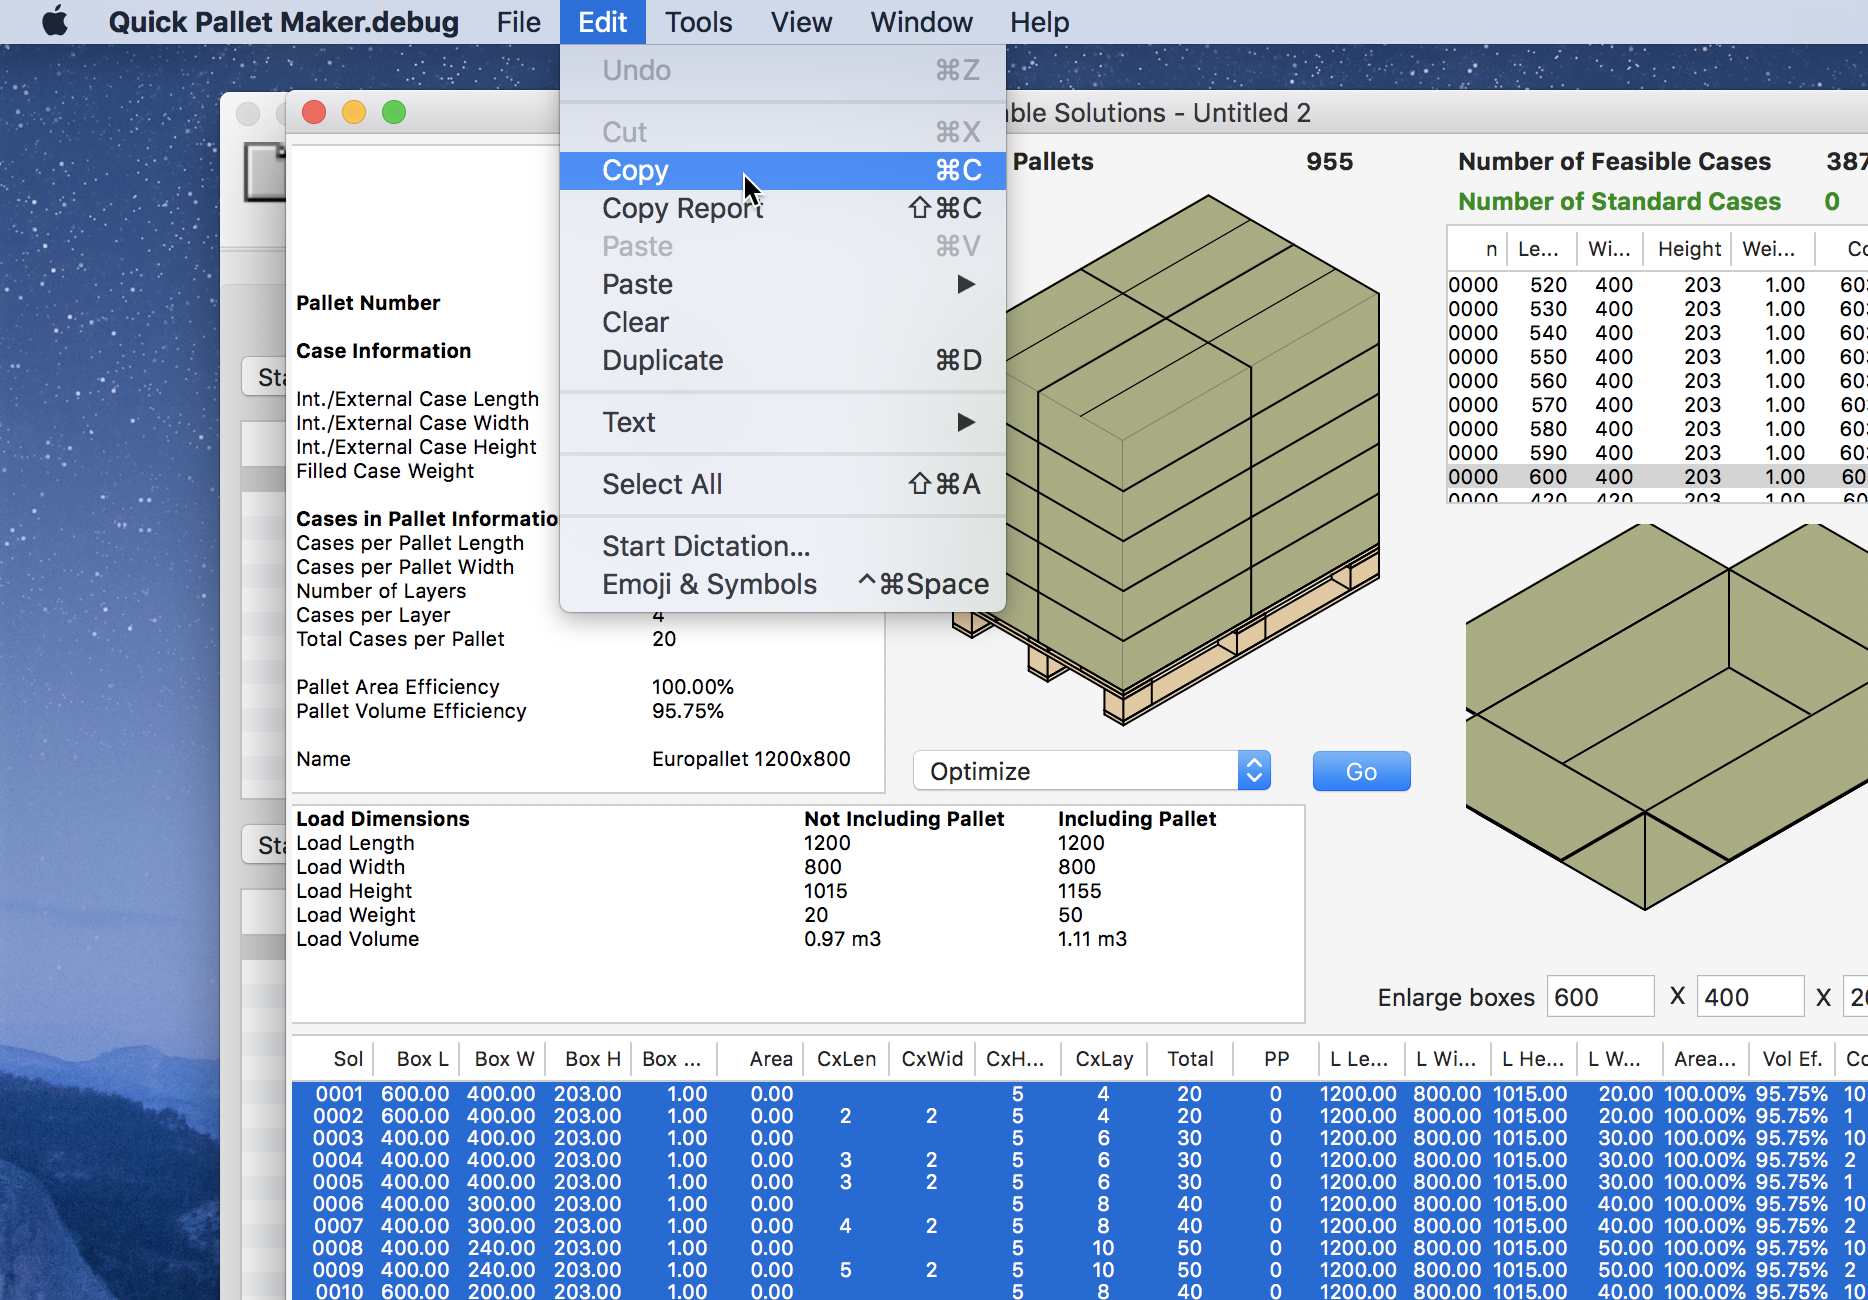Click the green zoom button of the front window
The image size is (1868, 1300).
[394, 112]
